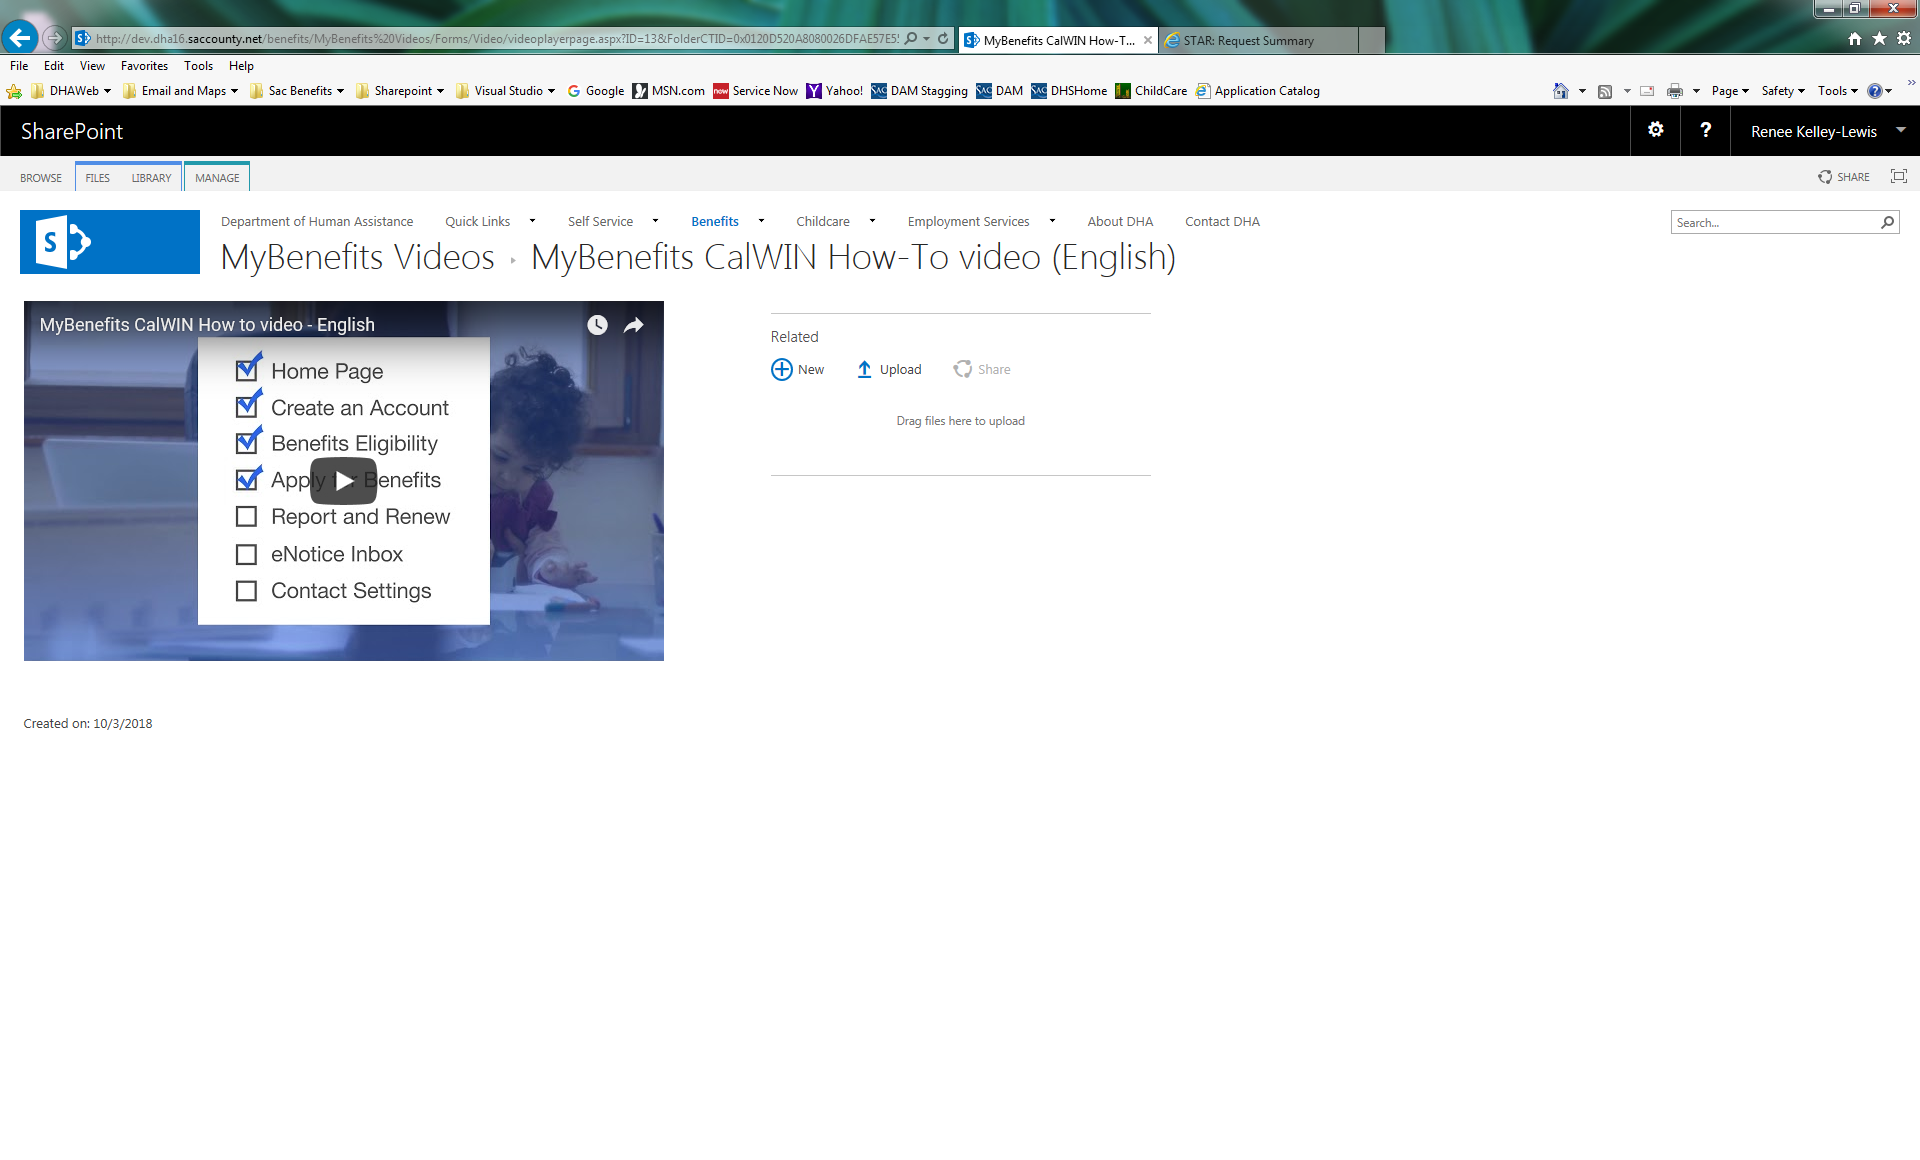Open the Favorites menu

point(144,66)
